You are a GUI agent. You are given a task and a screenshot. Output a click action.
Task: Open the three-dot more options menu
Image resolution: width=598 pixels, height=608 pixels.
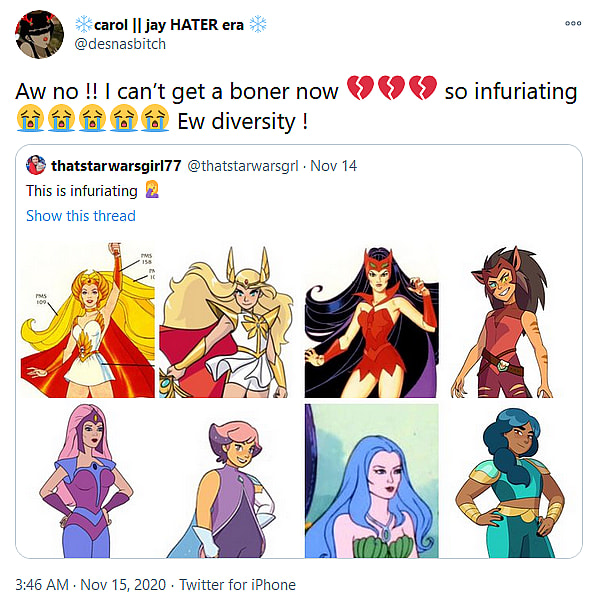[573, 23]
